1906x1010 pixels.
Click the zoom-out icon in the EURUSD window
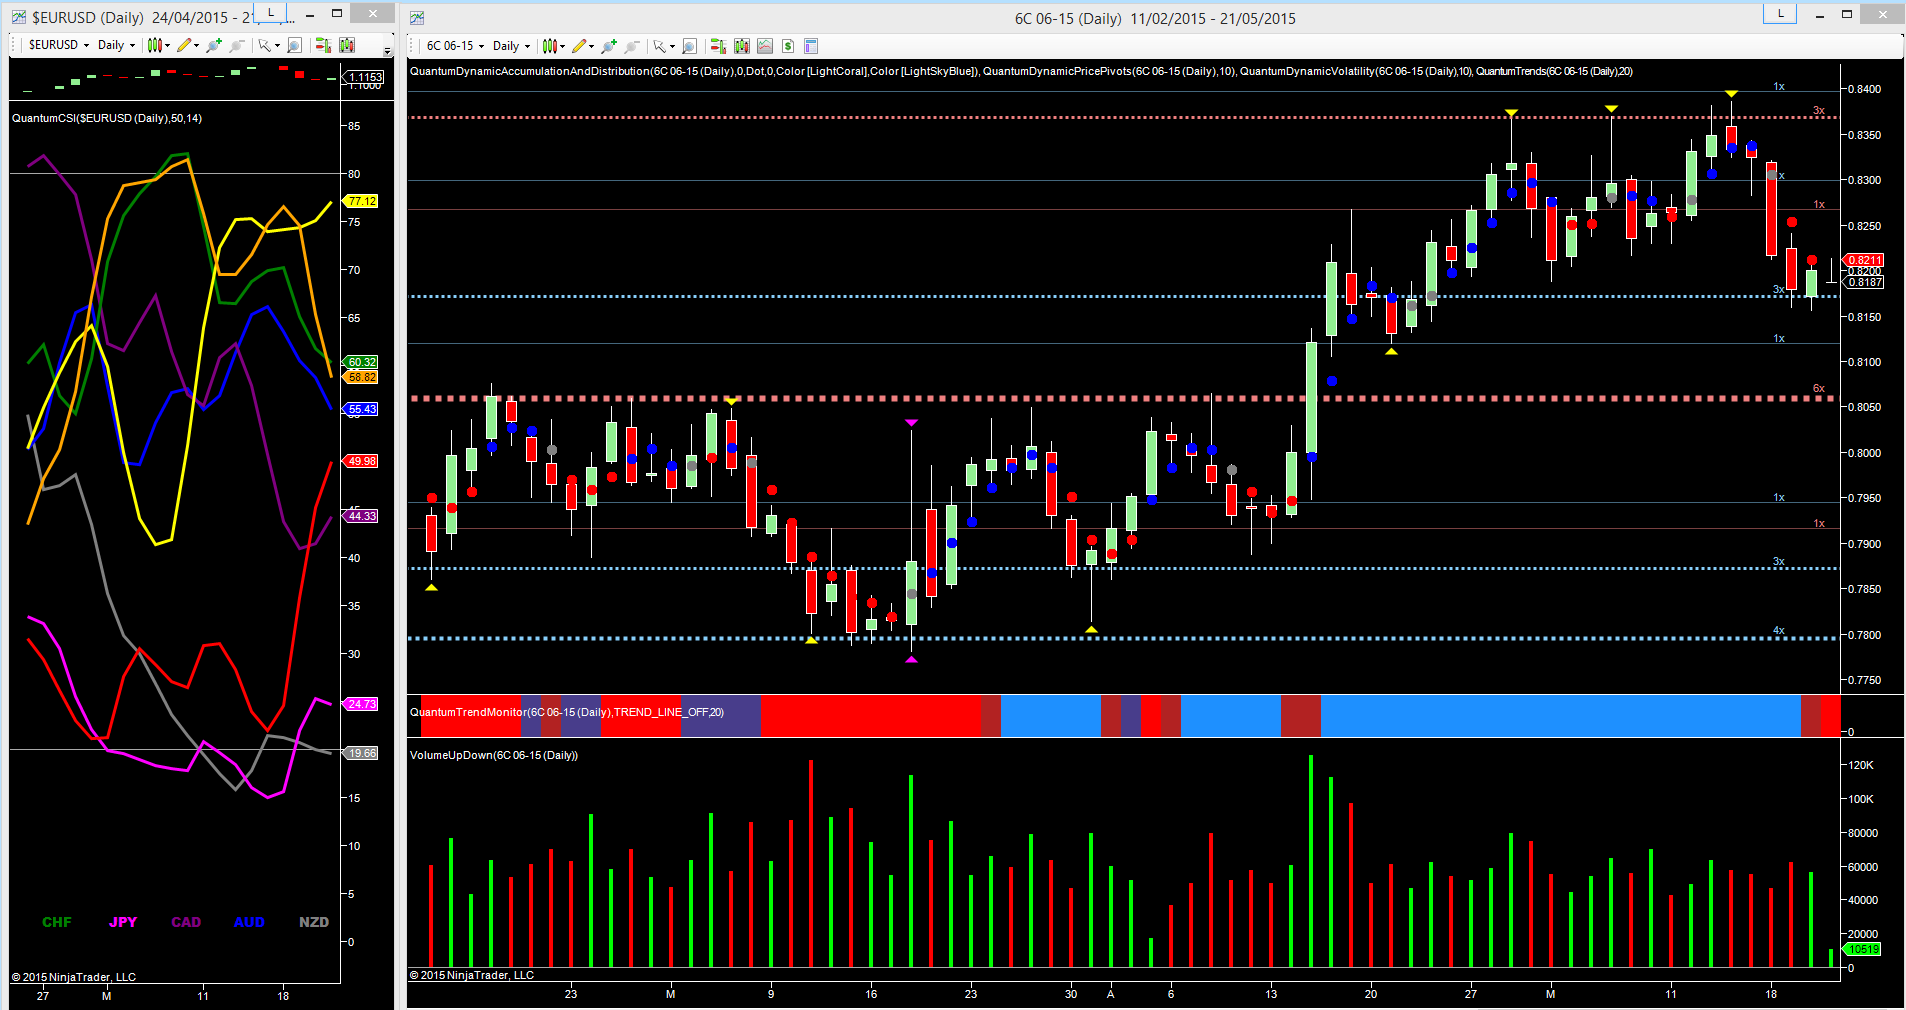click(x=236, y=45)
